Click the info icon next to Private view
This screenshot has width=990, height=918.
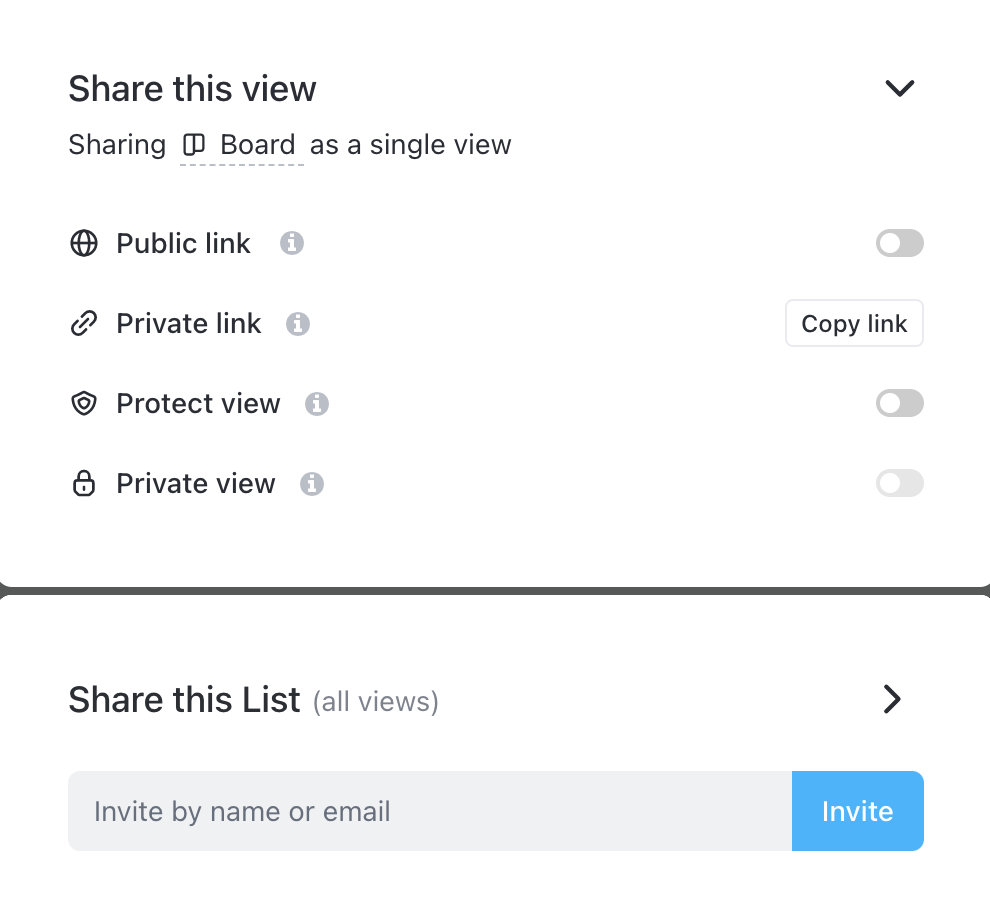[x=312, y=484]
